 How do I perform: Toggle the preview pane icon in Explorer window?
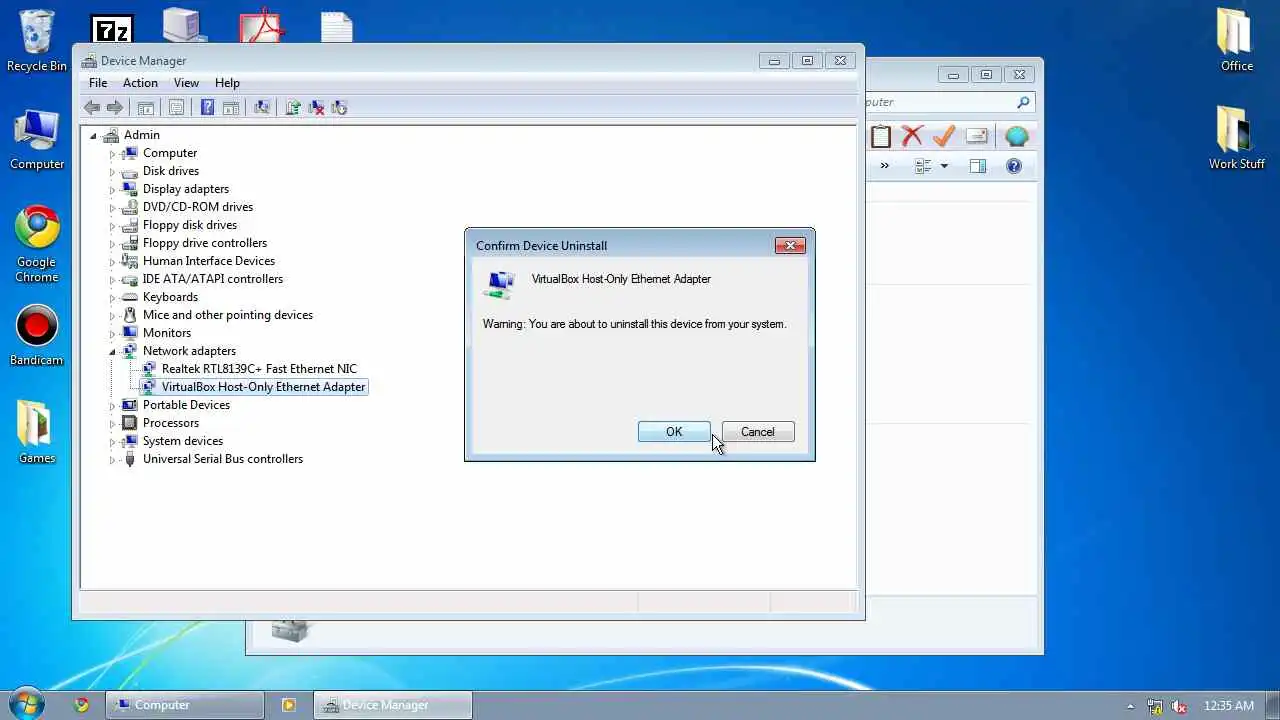977,166
